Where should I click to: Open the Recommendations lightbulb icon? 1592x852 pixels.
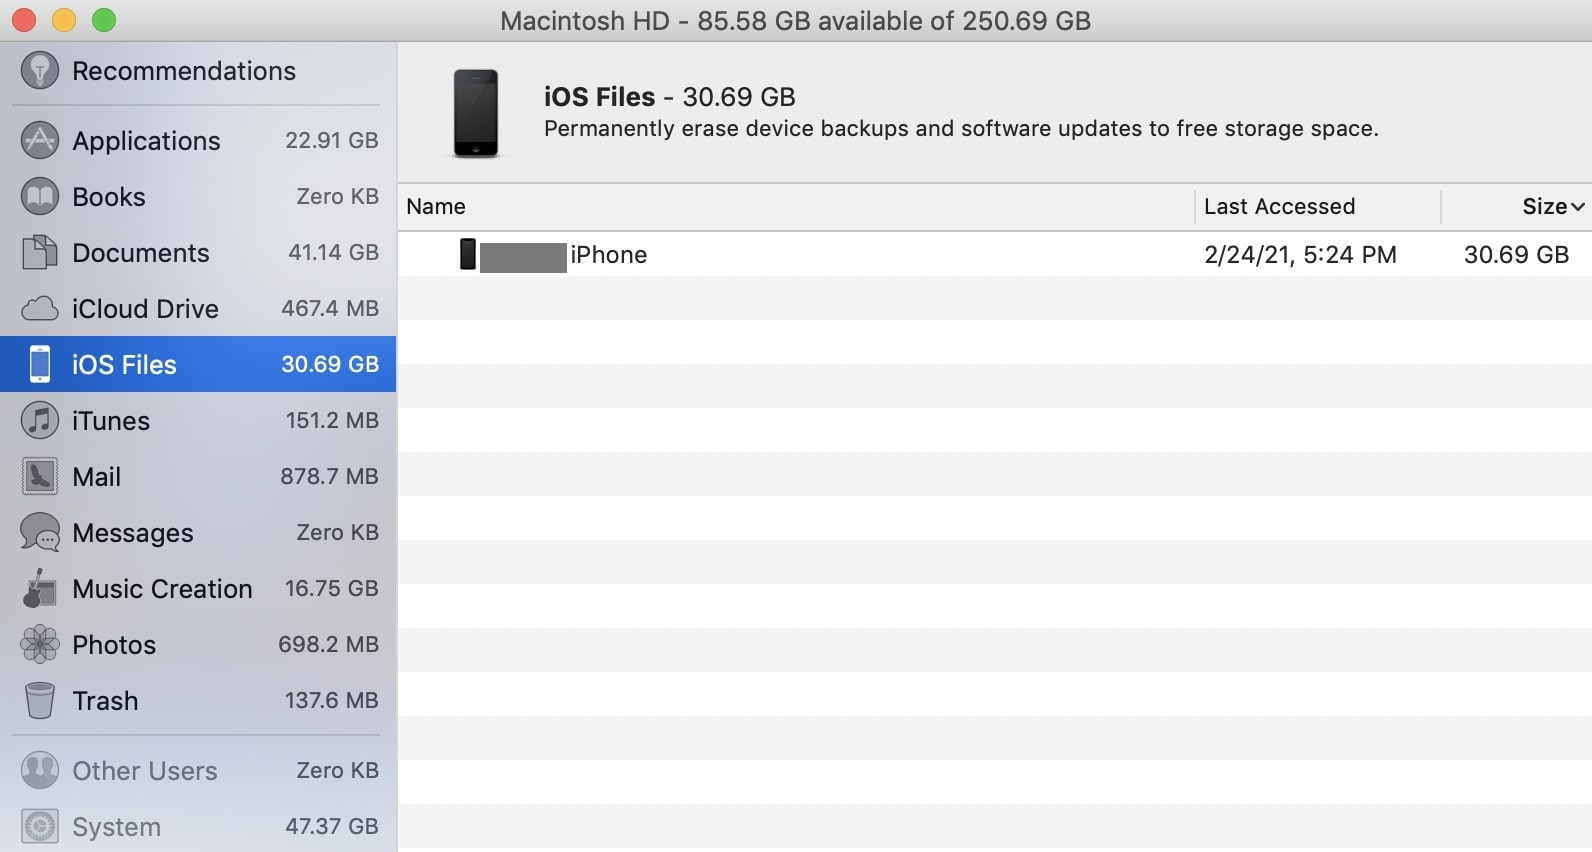coord(40,70)
